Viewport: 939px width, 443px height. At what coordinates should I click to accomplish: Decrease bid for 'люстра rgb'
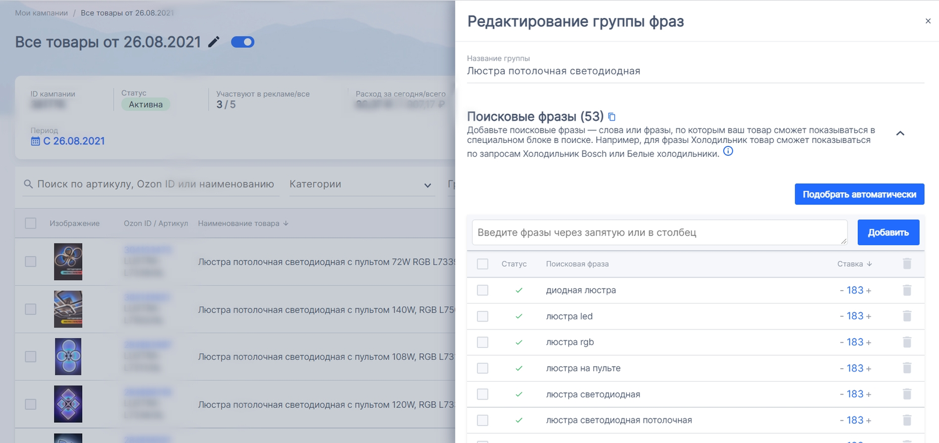[x=841, y=342]
